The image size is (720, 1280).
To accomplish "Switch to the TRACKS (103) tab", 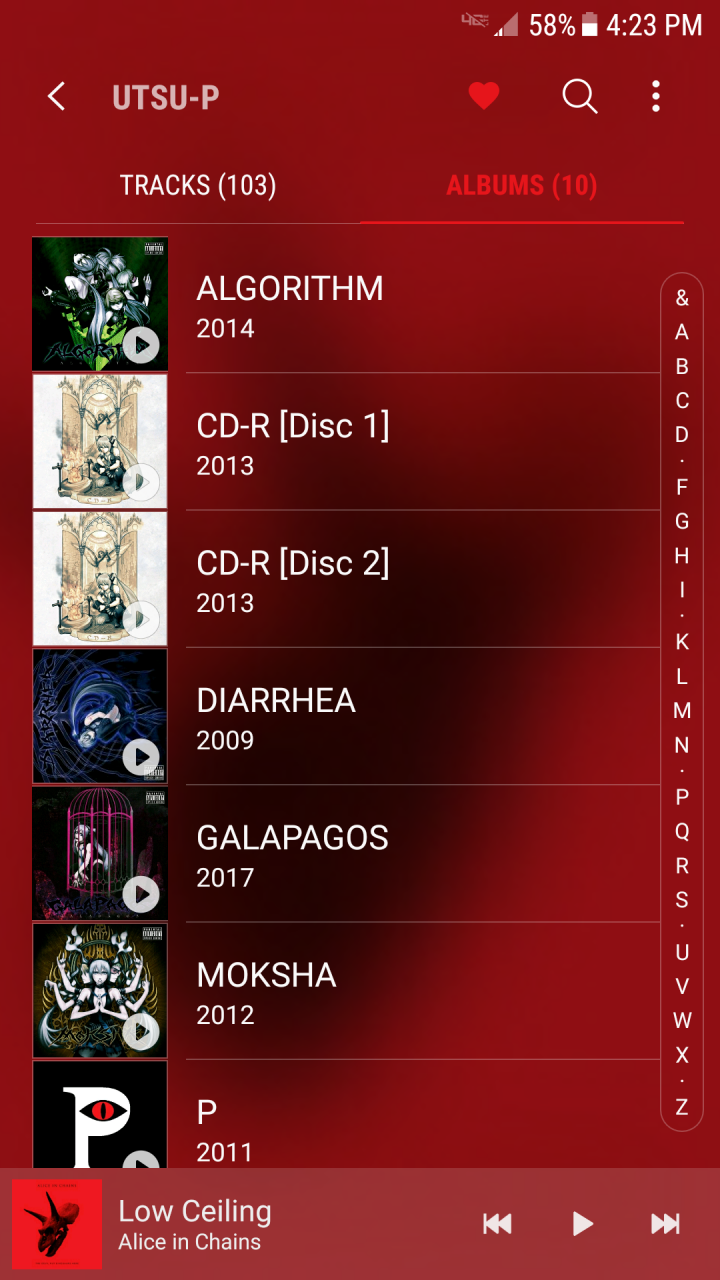I will 198,185.
